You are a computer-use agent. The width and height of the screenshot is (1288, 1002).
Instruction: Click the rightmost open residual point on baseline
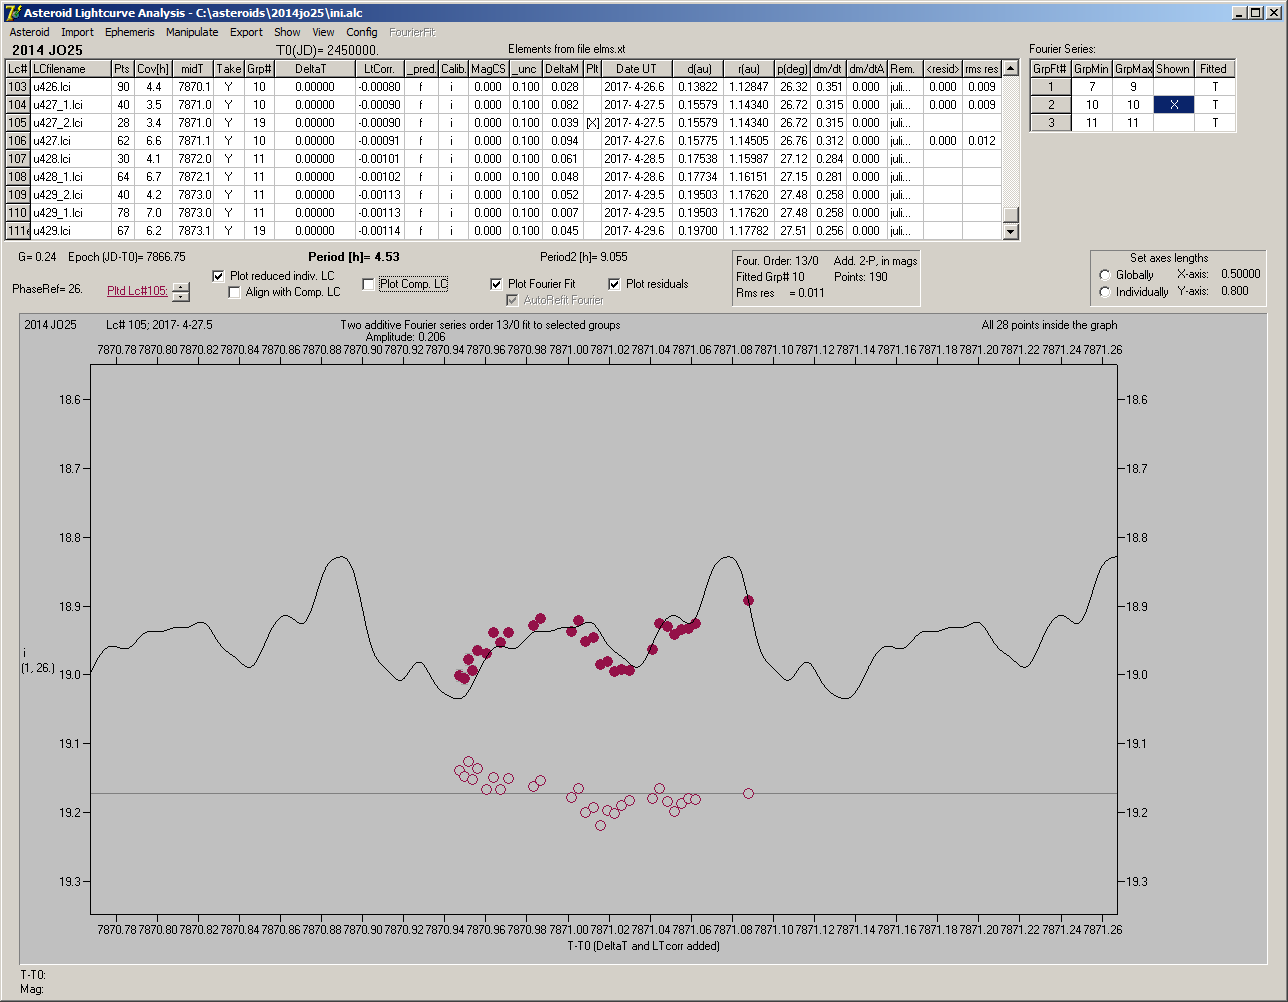point(748,793)
